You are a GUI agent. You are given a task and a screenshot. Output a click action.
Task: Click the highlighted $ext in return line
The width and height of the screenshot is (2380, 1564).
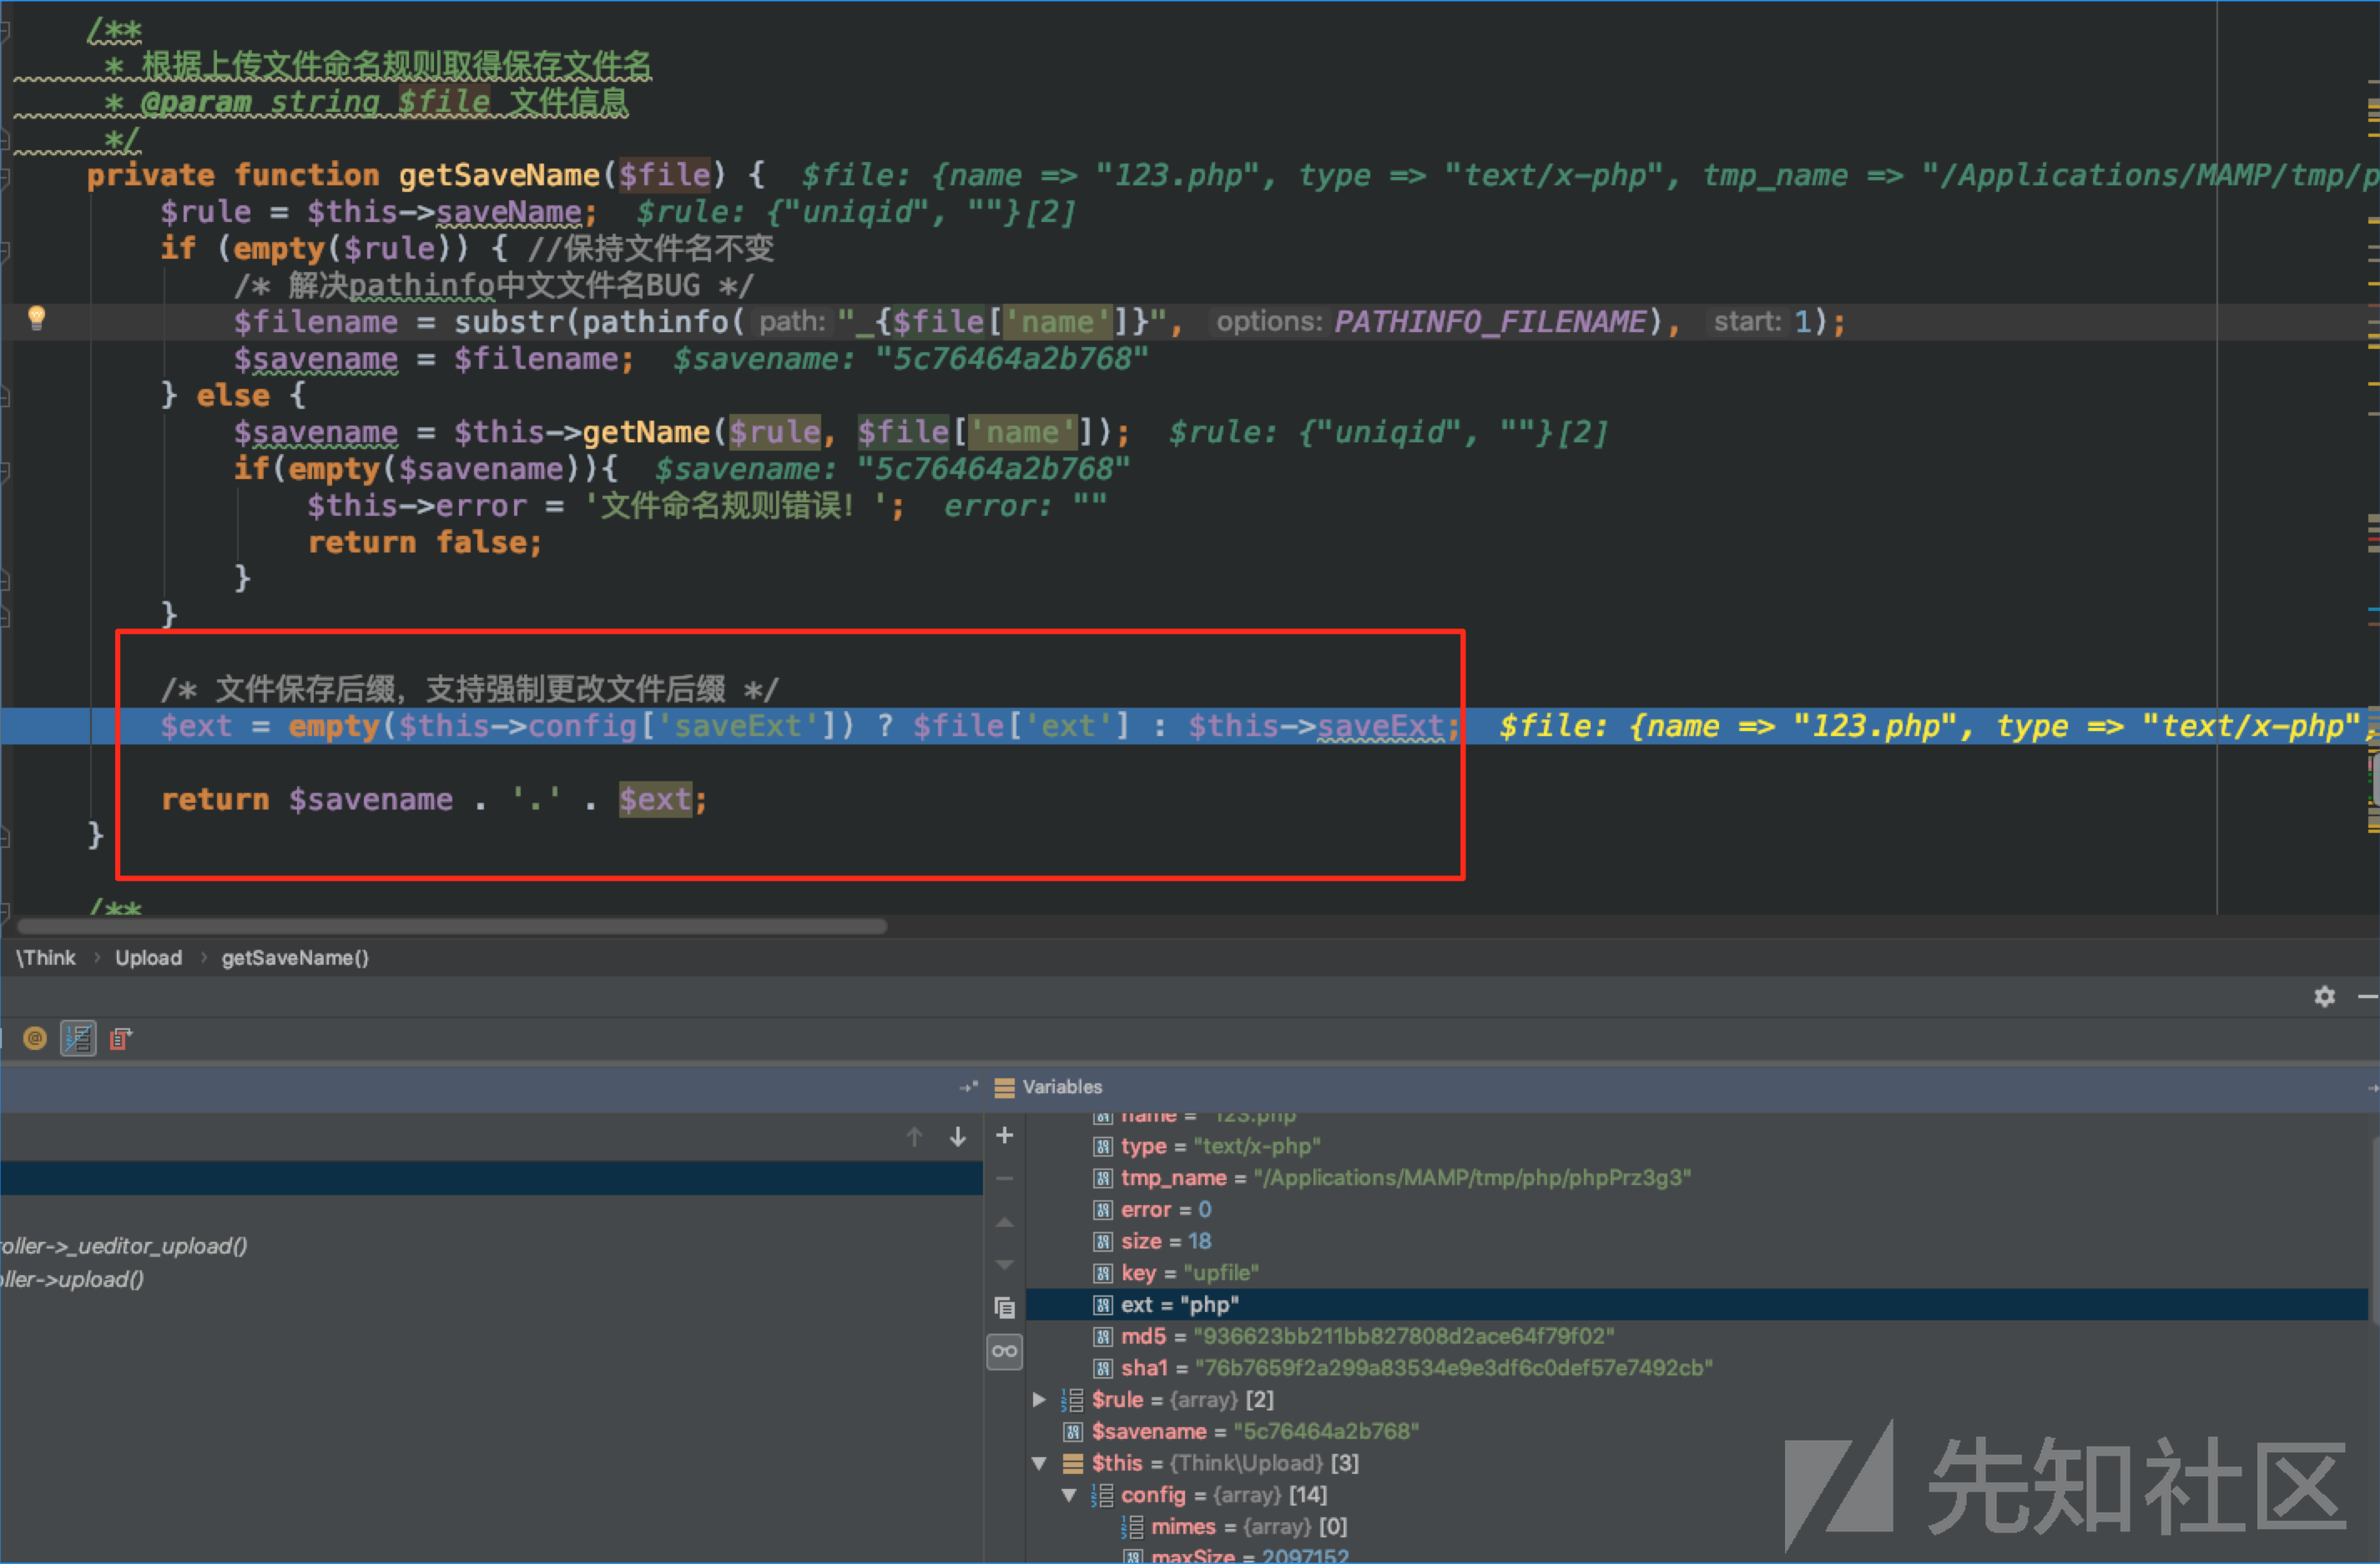click(655, 800)
